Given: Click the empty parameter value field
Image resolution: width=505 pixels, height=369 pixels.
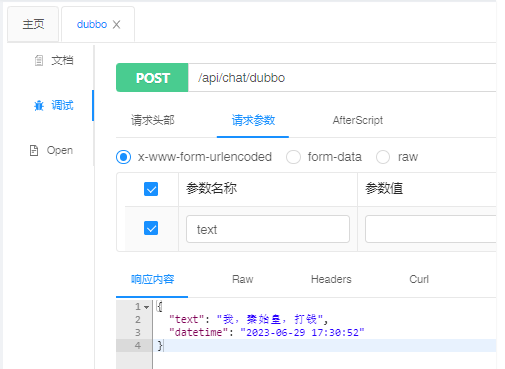Looking at the screenshot, I should pyautogui.click(x=430, y=229).
